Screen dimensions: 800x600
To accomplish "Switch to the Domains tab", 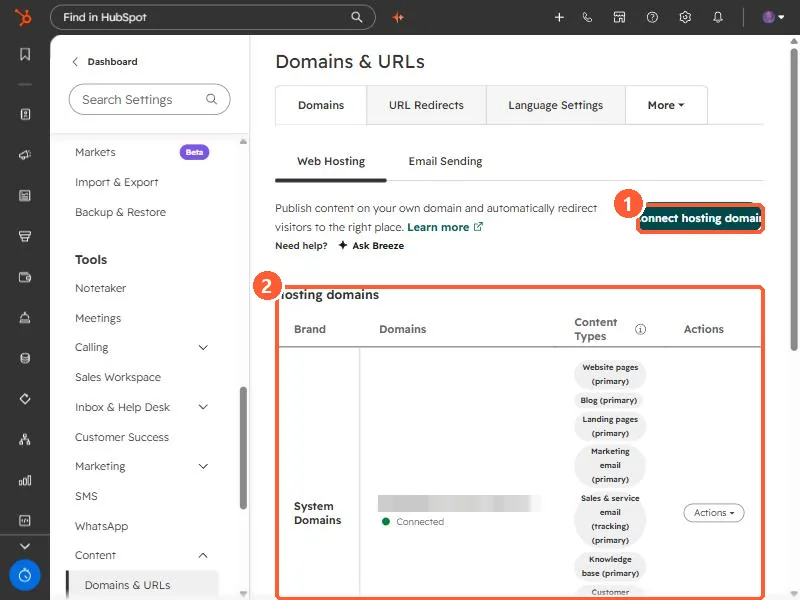I will 321,105.
